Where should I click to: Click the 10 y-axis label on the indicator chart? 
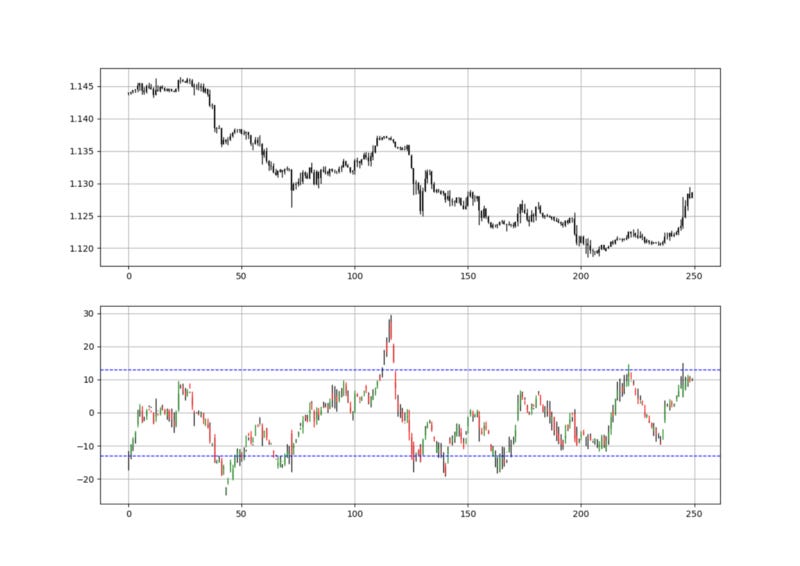[88, 380]
